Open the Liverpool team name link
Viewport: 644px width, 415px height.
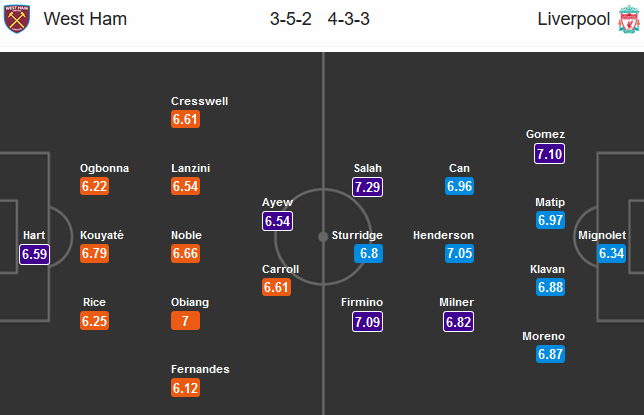(x=573, y=19)
